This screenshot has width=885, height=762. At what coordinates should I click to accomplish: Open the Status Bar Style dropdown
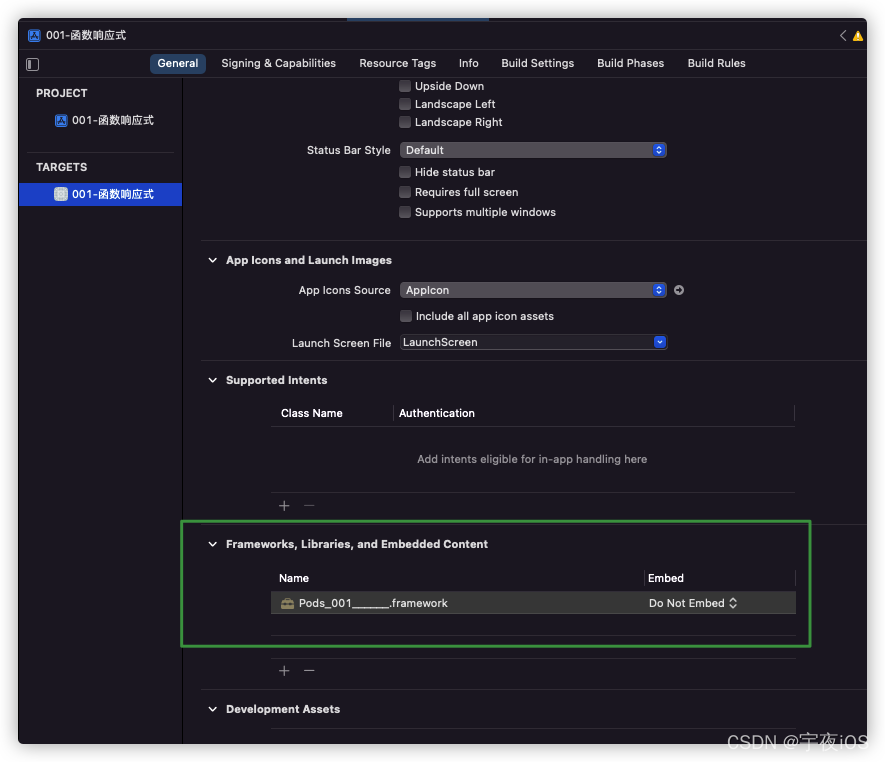click(x=533, y=150)
